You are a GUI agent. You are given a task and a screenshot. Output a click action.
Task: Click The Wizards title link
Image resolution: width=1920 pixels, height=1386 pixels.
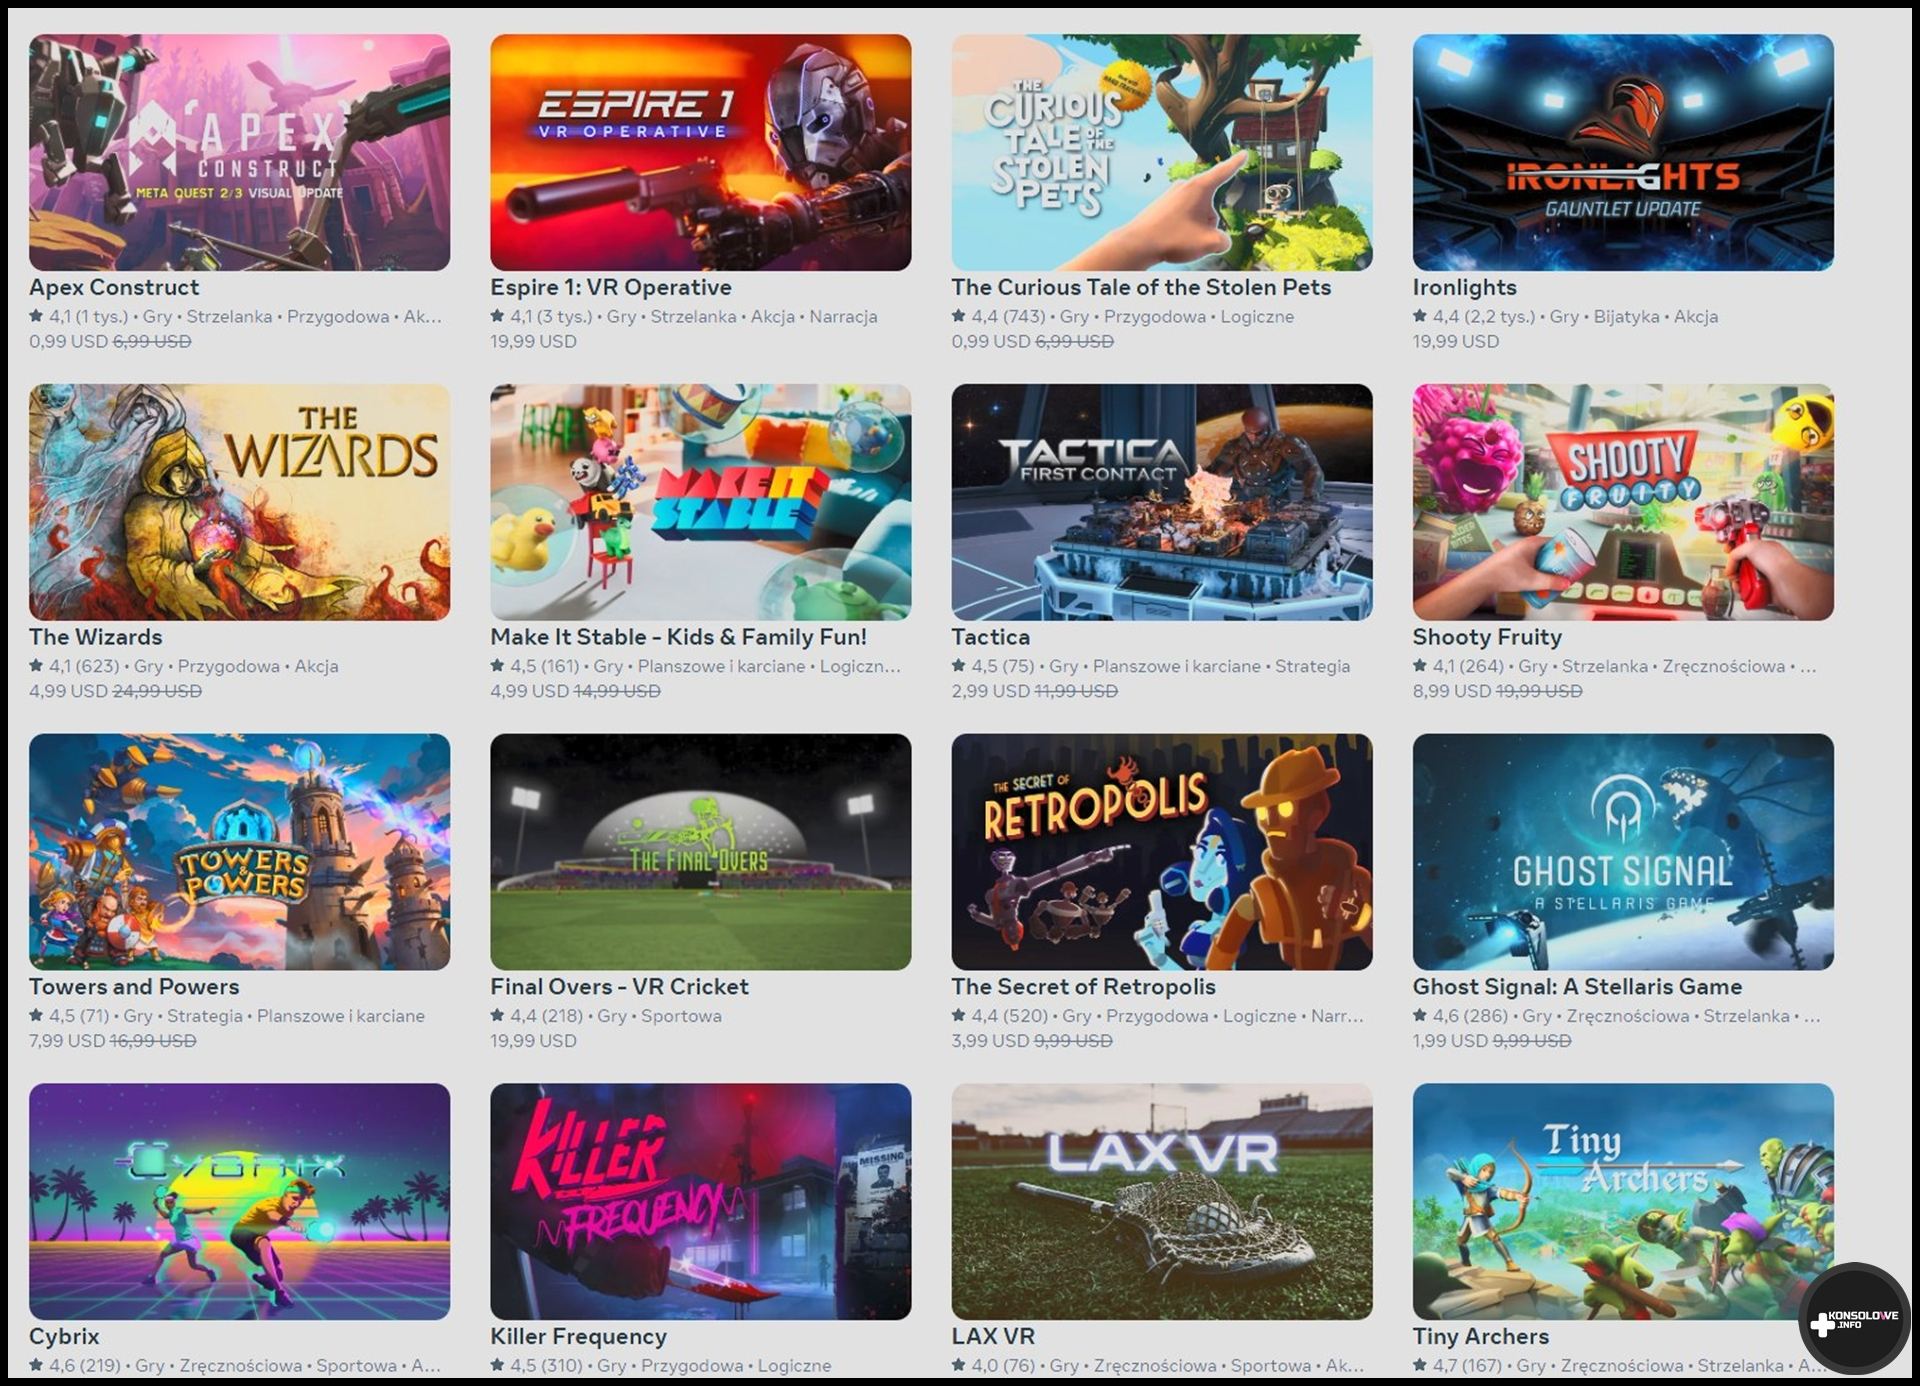[95, 637]
